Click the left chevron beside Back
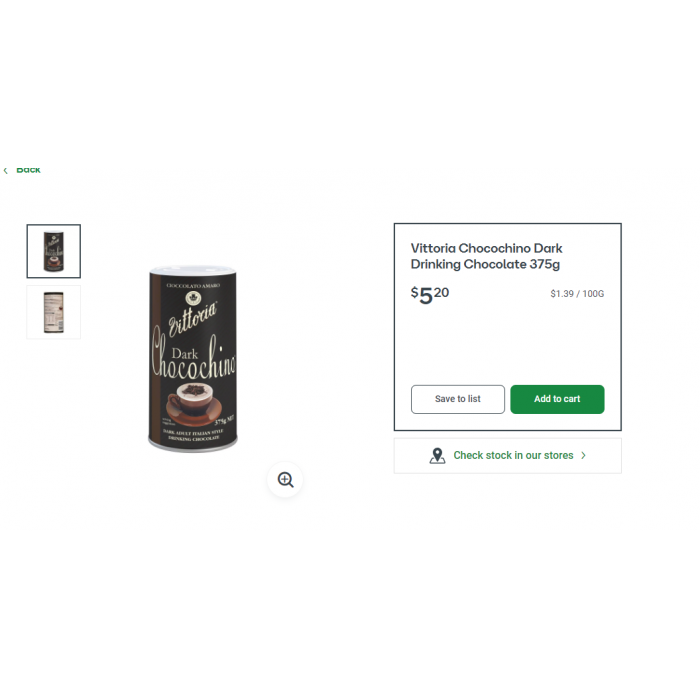Screen dimensions: 700x700 (x=5, y=171)
